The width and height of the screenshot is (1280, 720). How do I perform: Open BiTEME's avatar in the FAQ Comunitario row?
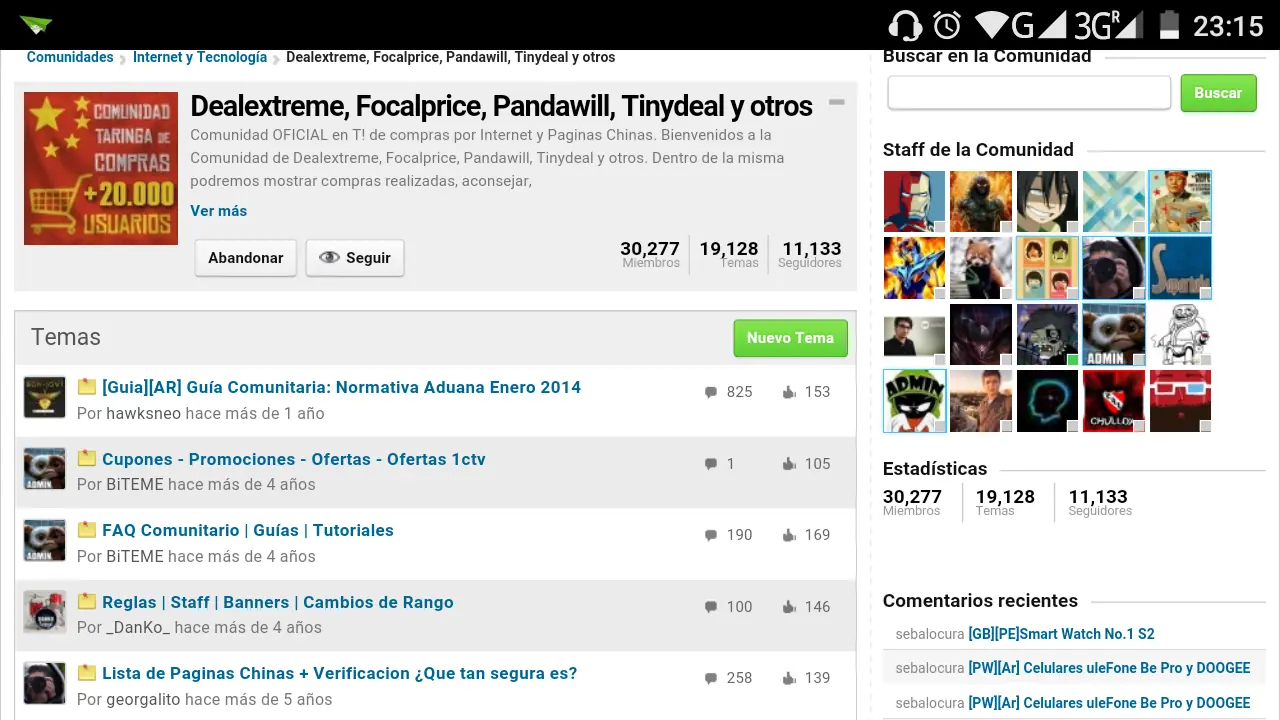click(45, 541)
